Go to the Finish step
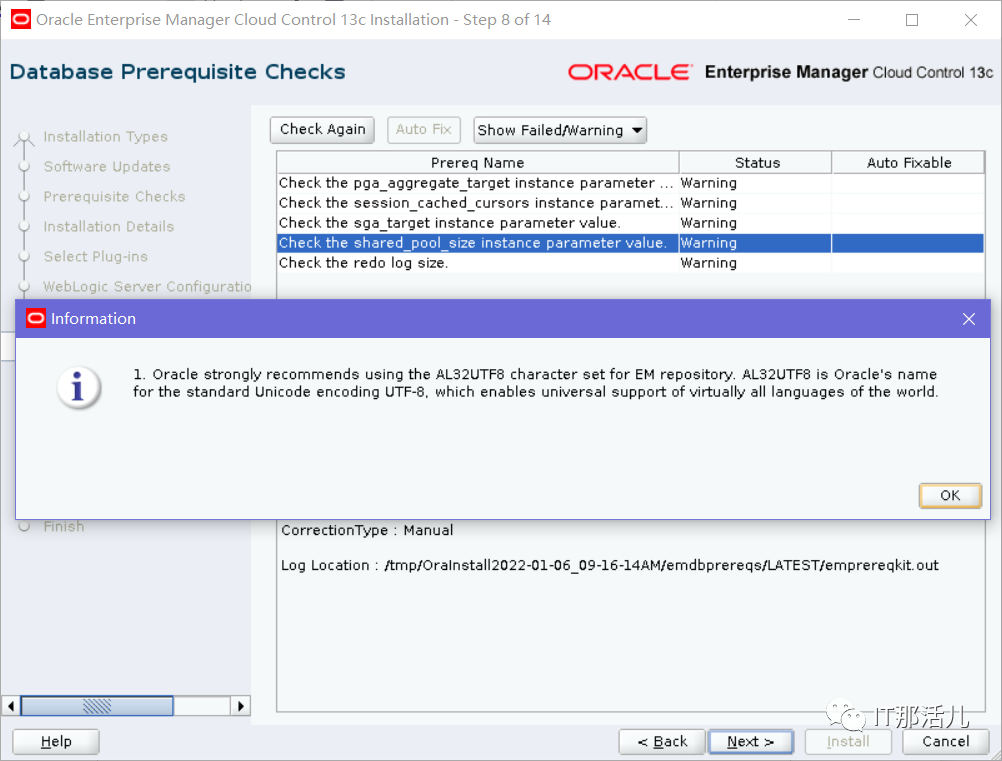 pyautogui.click(x=64, y=527)
